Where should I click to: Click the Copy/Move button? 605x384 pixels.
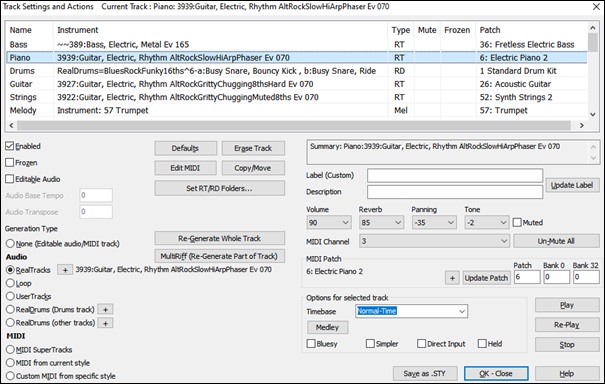click(x=253, y=168)
